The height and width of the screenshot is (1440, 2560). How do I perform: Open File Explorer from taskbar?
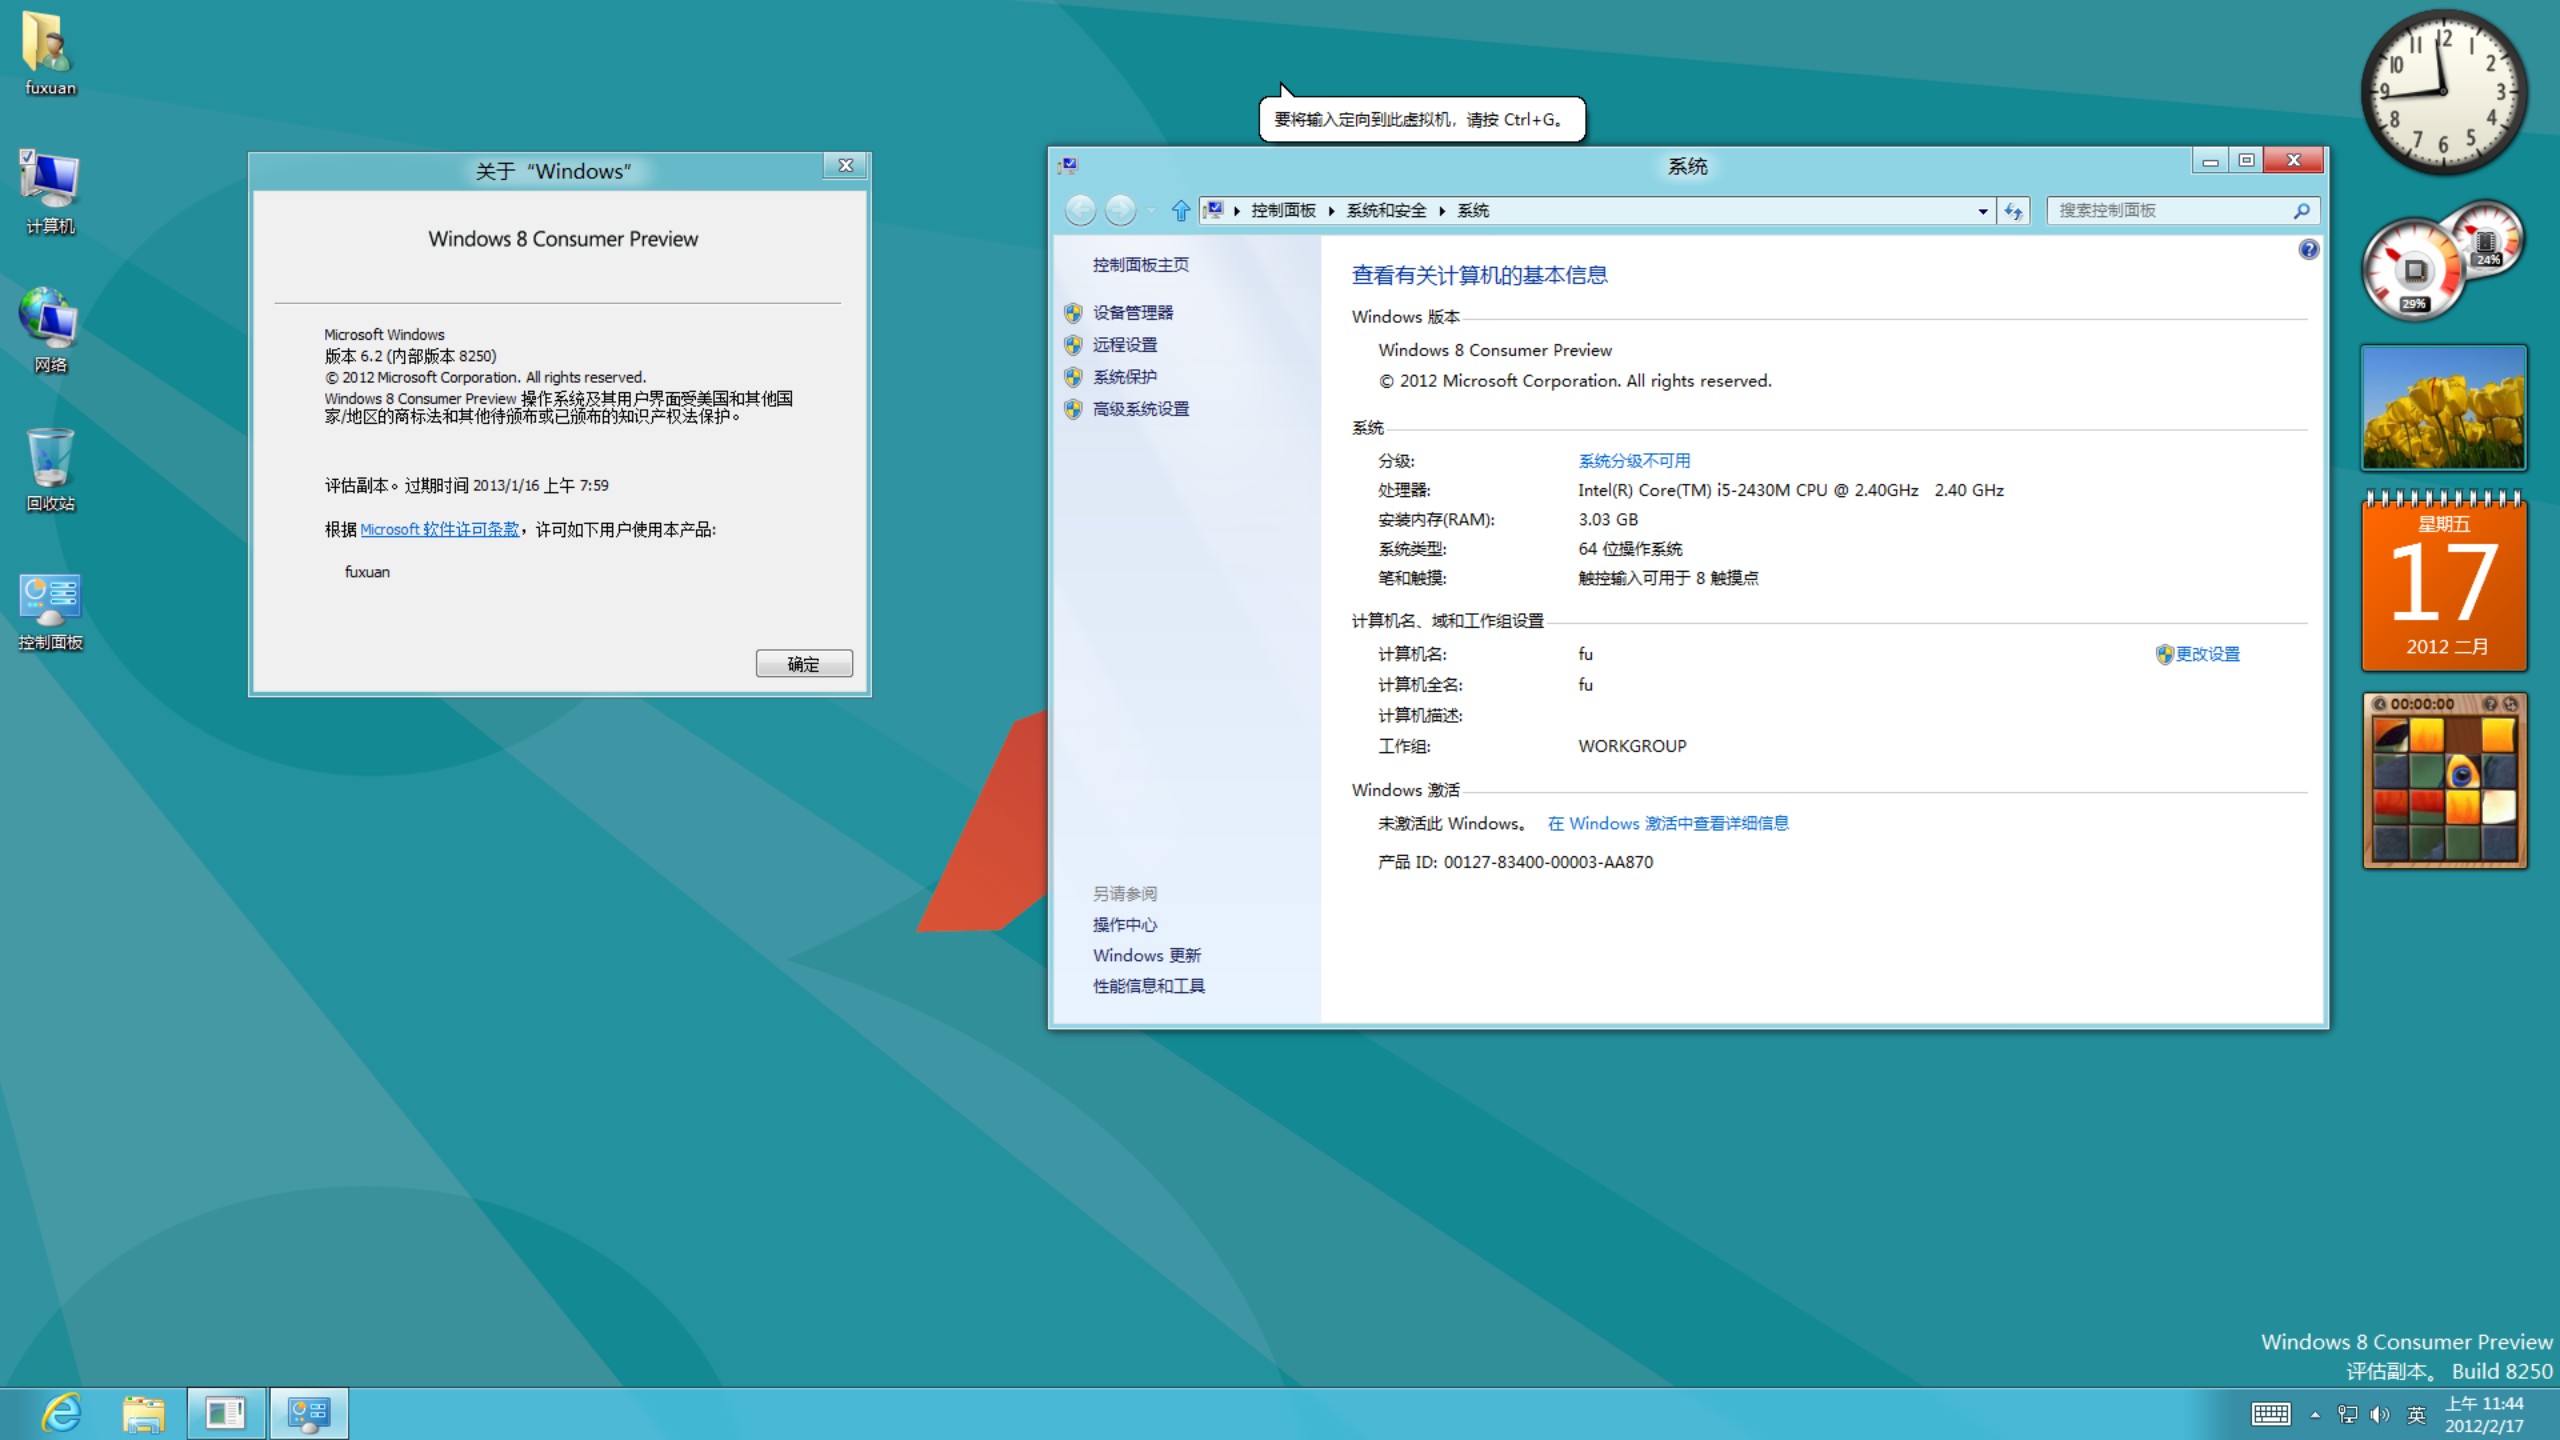click(x=143, y=1413)
